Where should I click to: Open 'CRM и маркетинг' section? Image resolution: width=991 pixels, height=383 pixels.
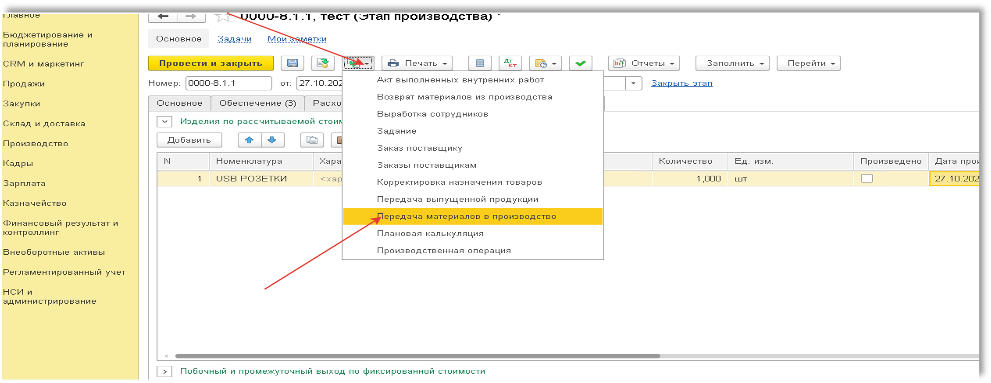[44, 64]
